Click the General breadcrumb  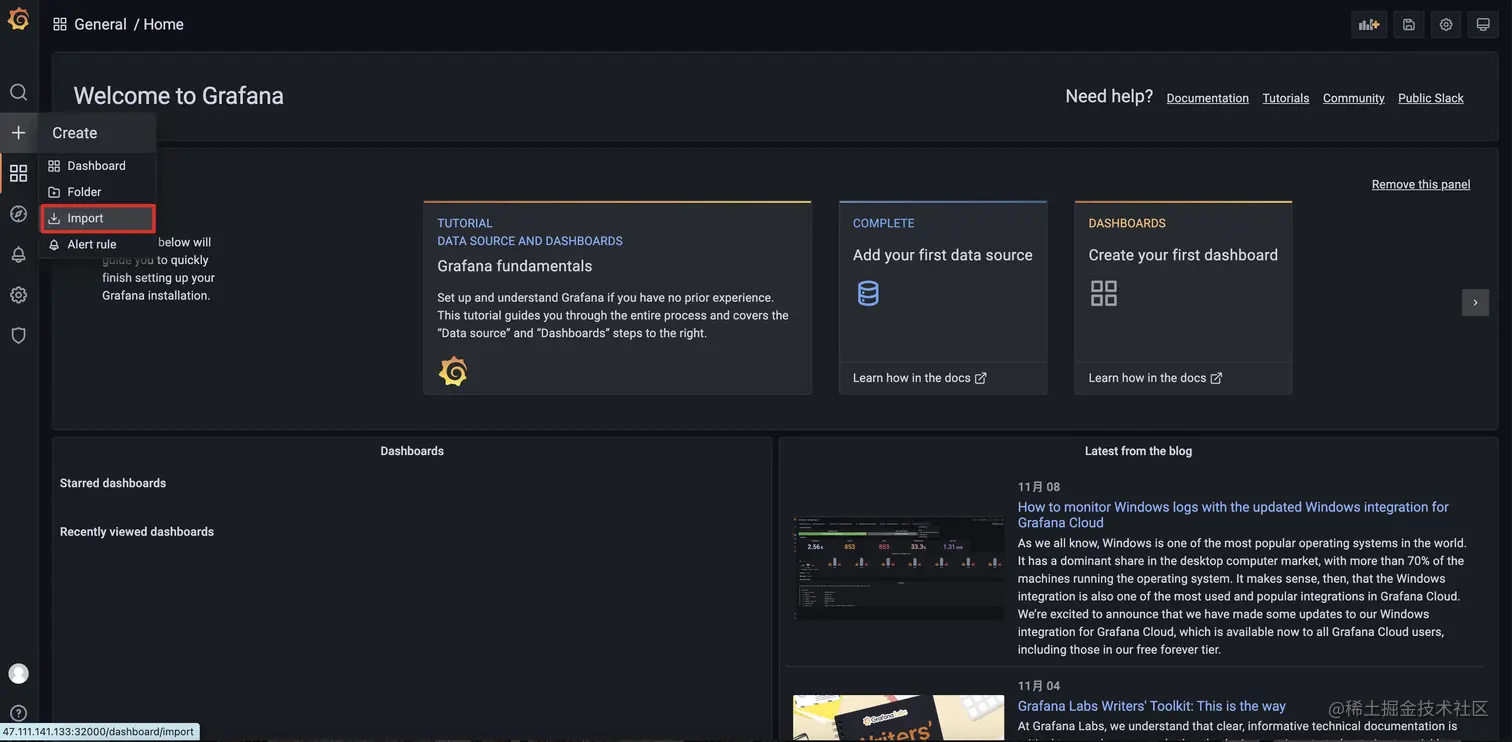(100, 24)
